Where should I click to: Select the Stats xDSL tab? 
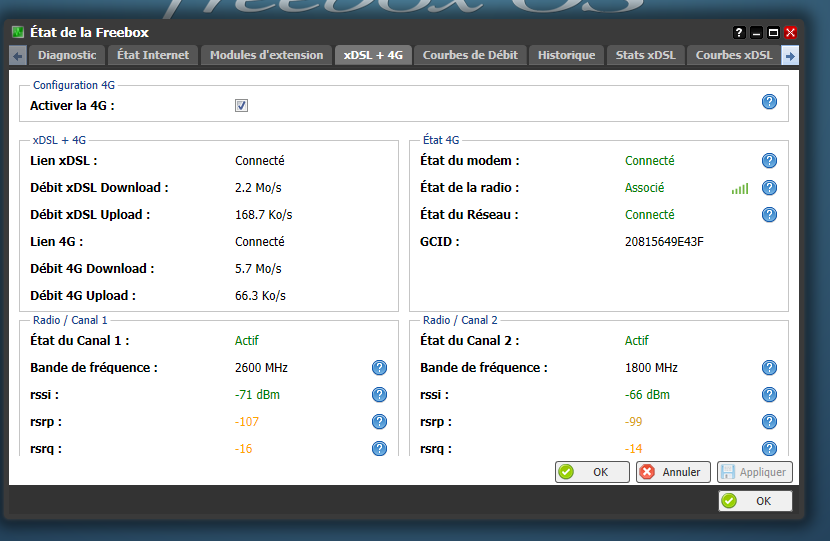pyautogui.click(x=646, y=55)
